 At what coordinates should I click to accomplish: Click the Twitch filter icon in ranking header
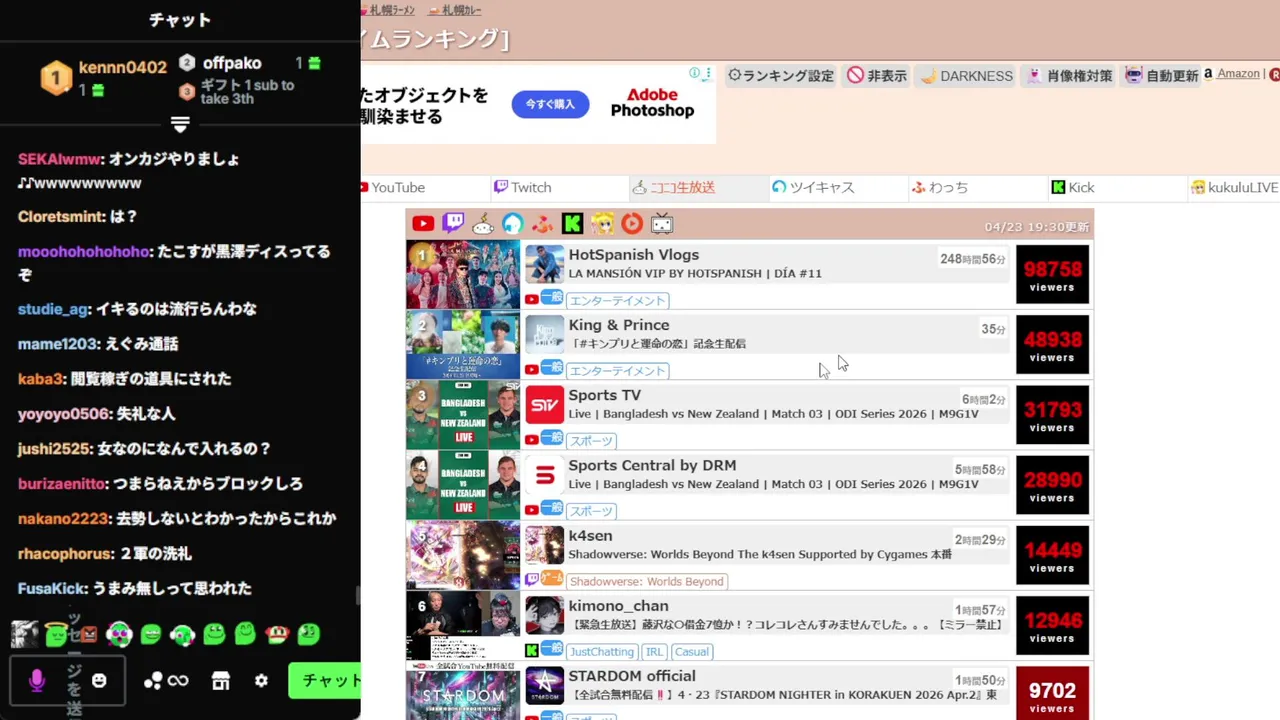(453, 224)
